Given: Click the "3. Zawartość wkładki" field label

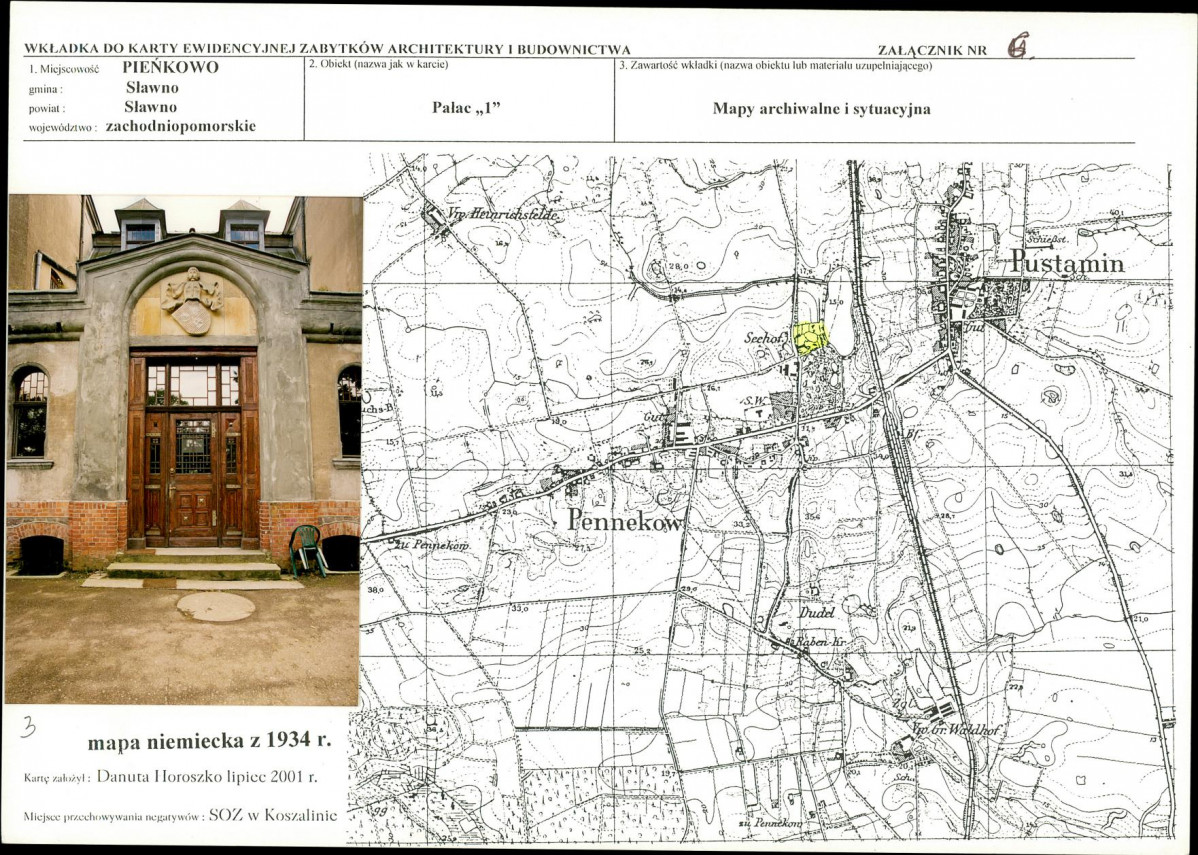Looking at the screenshot, I should (775, 66).
